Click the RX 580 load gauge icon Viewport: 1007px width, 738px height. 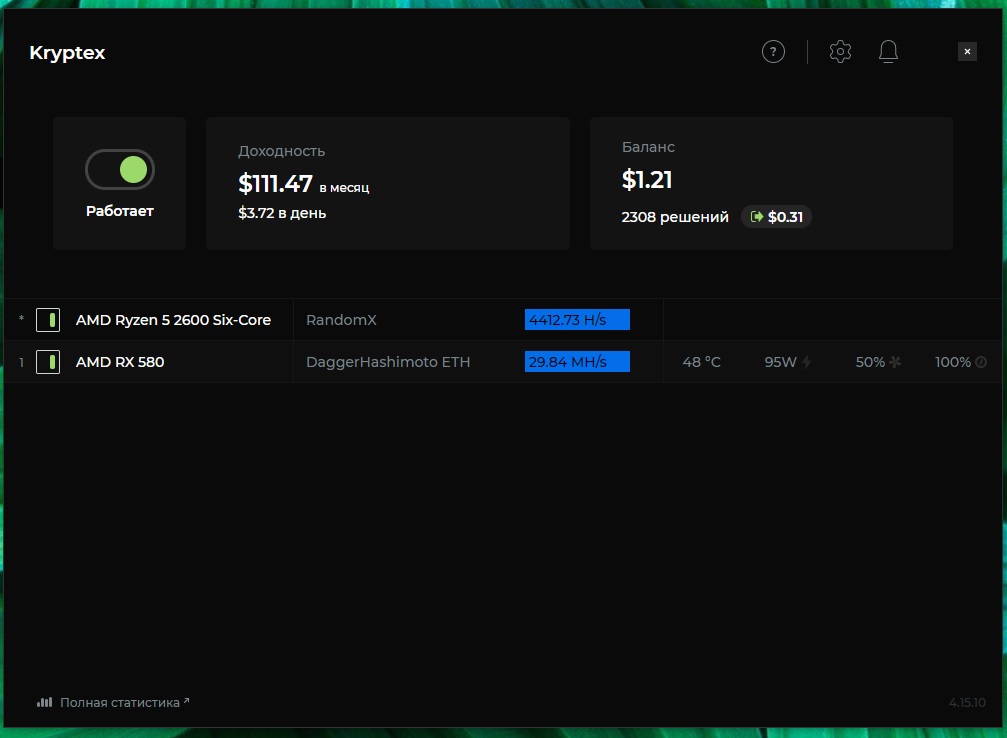tap(981, 362)
